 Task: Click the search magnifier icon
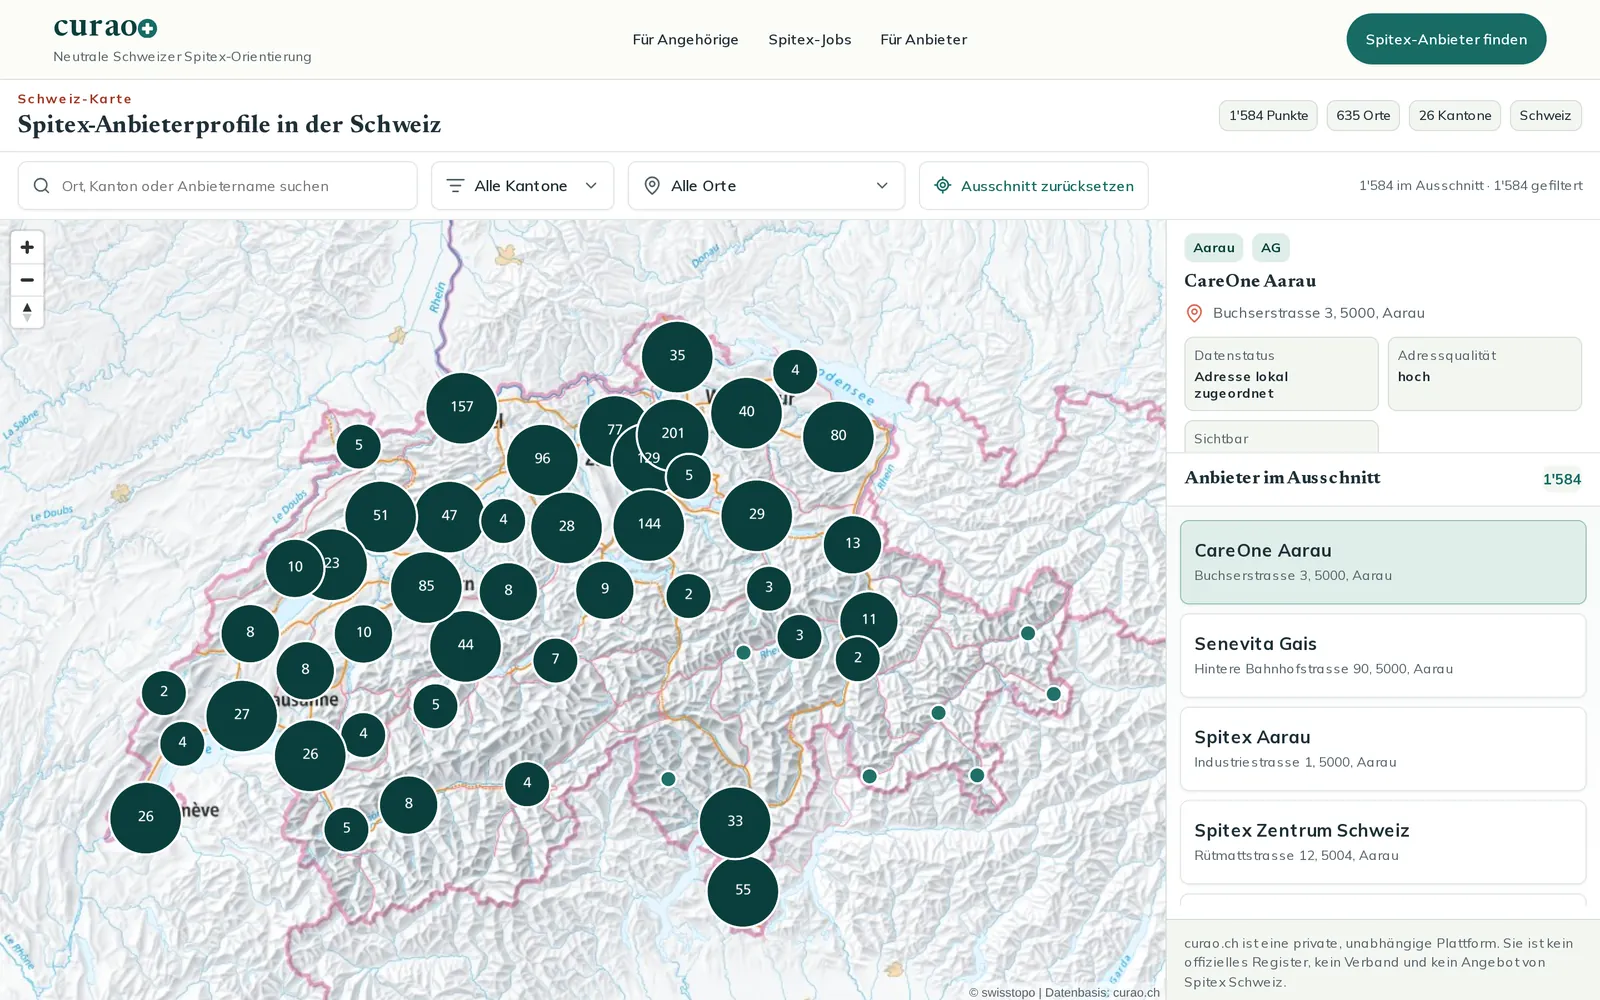point(41,186)
